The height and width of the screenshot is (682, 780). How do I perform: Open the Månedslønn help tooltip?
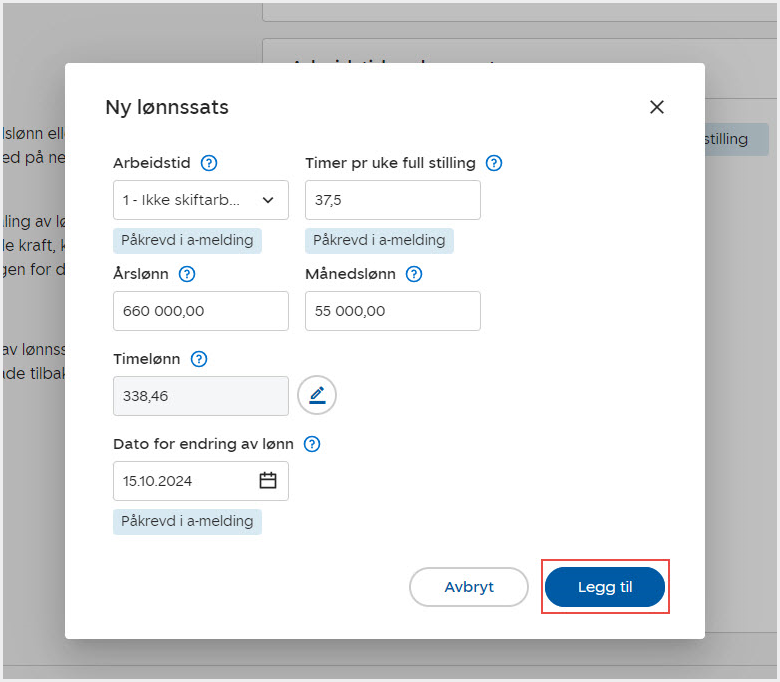[x=414, y=274]
